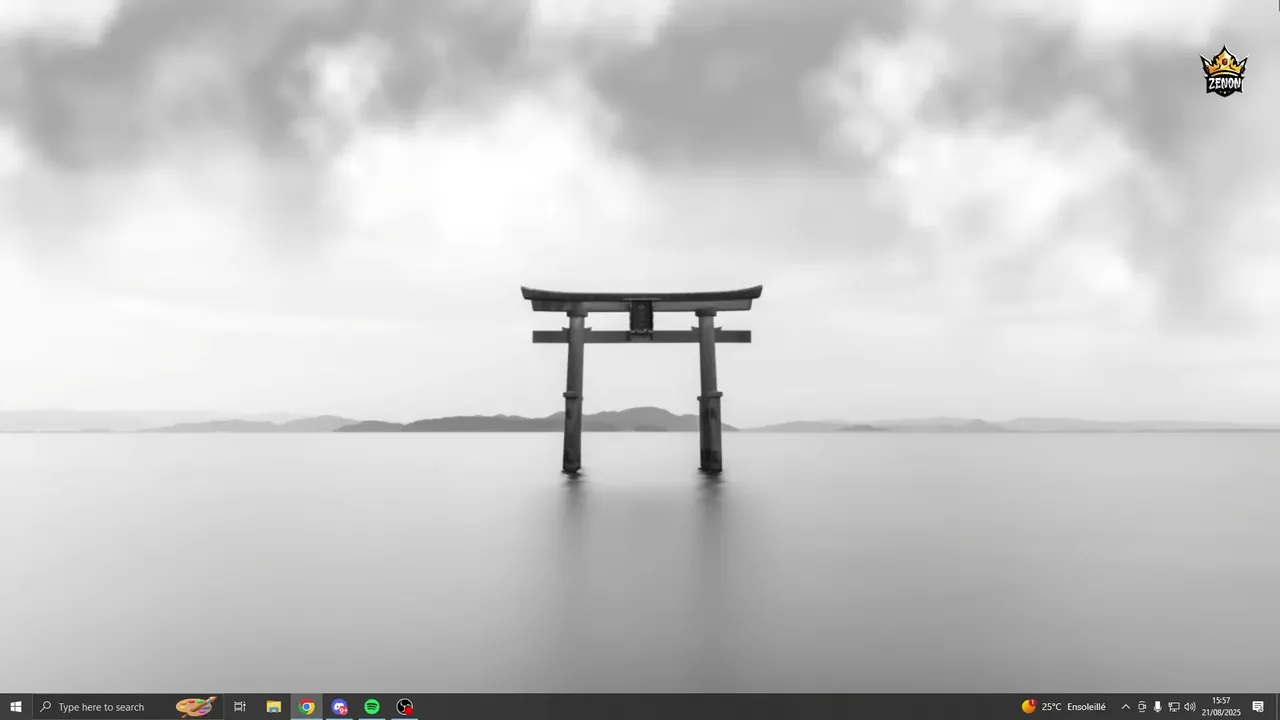Open the Action Center notifications

(1258, 707)
